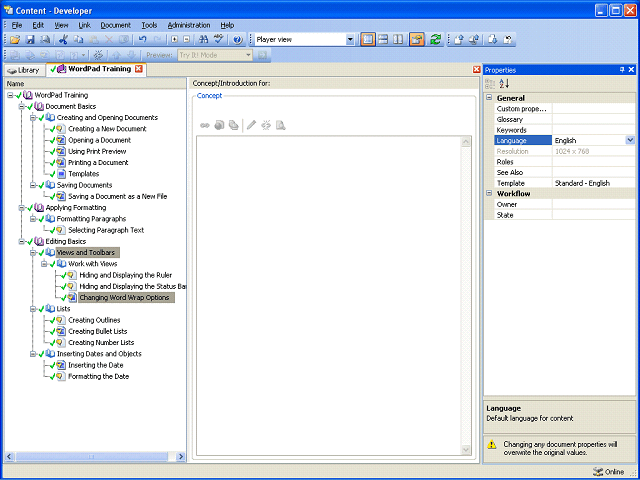The width and height of the screenshot is (640, 480).
Task: Click the Concept text area's scroll down arrow
Action: pos(465,449)
